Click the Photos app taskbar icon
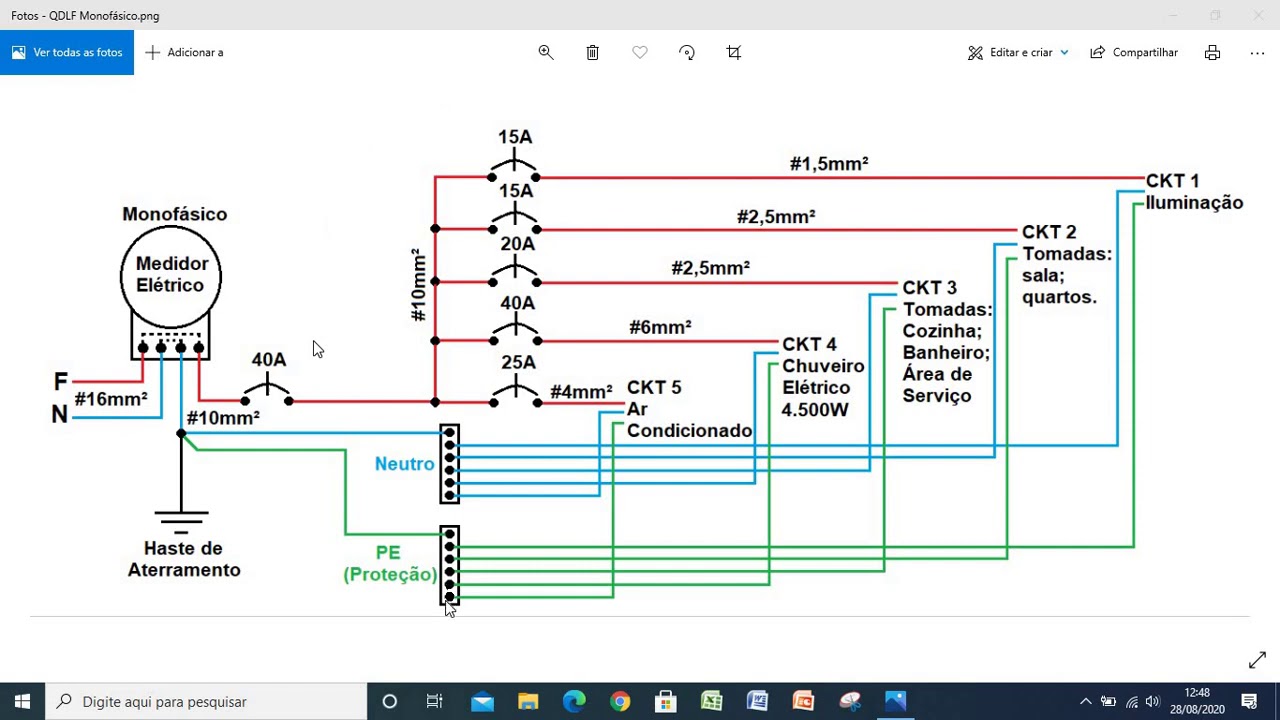The width and height of the screenshot is (1280, 720). (x=895, y=701)
